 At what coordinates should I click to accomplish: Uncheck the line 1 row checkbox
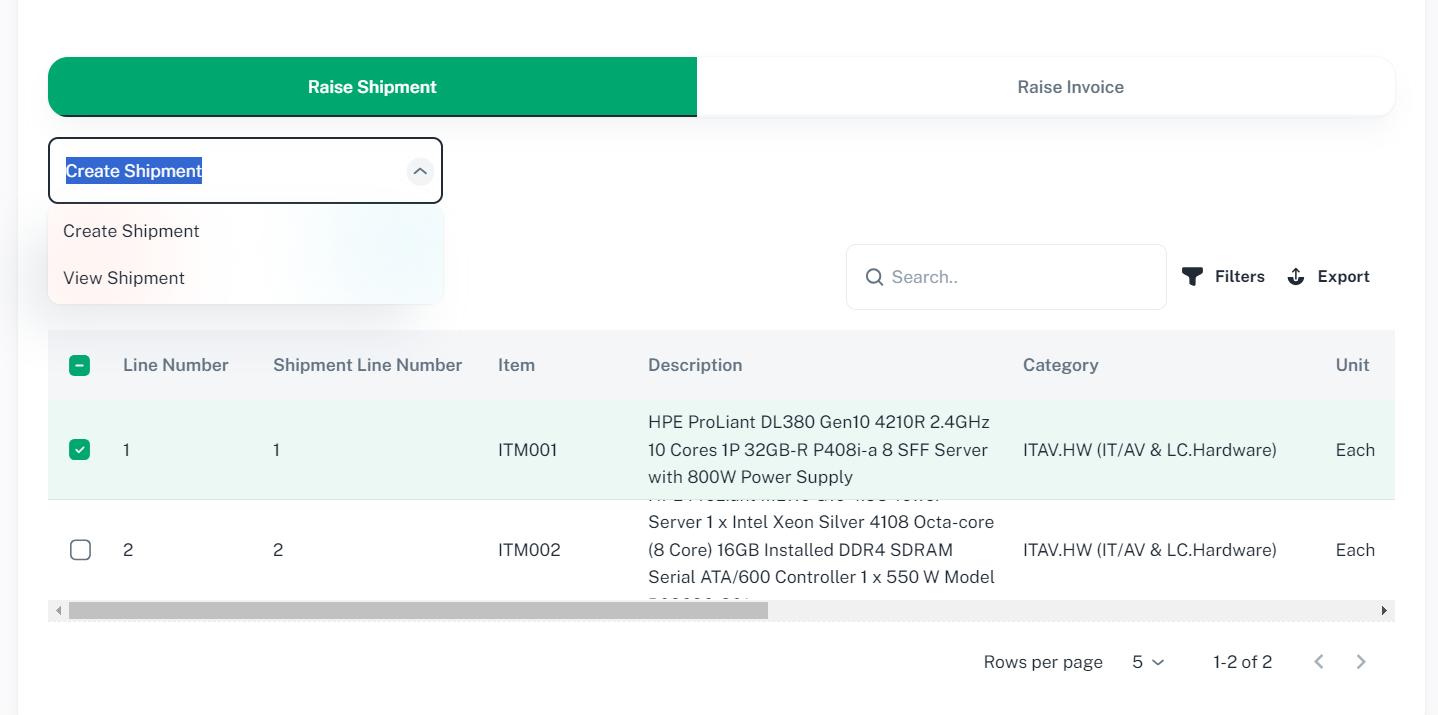[80, 450]
